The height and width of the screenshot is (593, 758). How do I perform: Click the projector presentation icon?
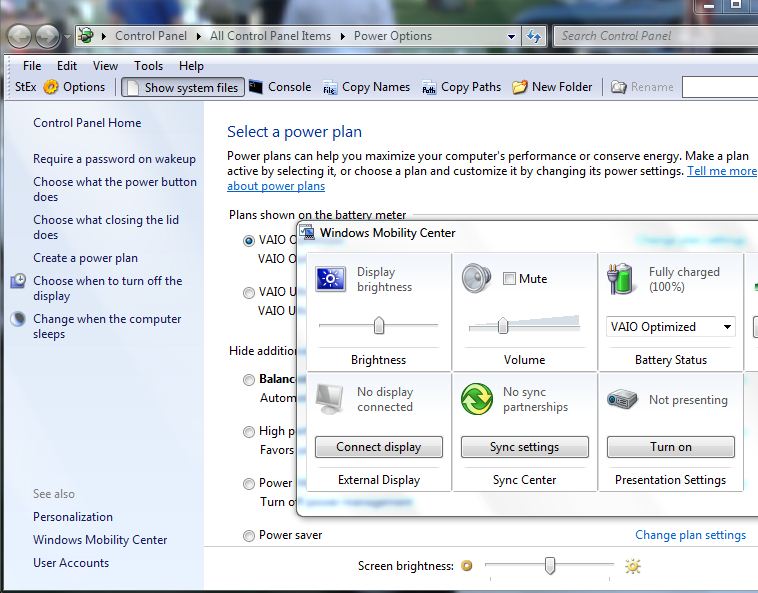pyautogui.click(x=622, y=400)
